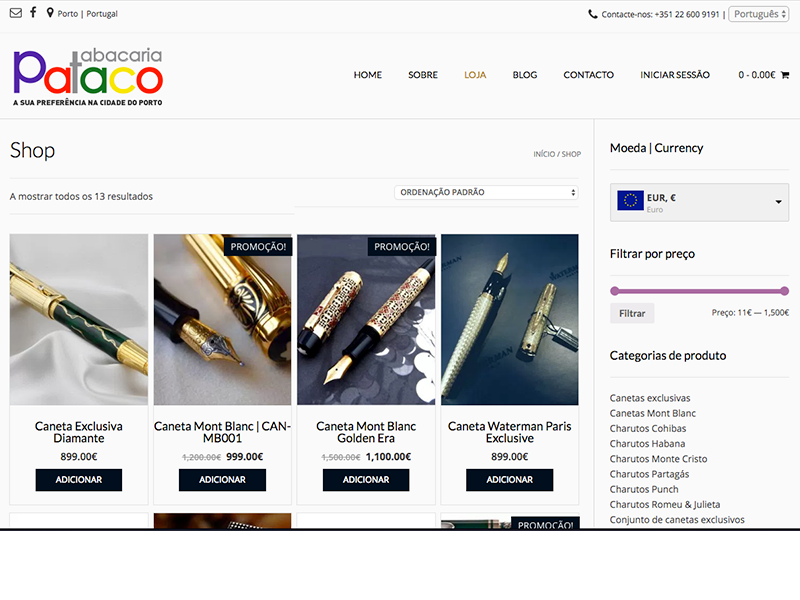Click the 1,100.00€ sale price
This screenshot has height=600, width=800.
388,457
